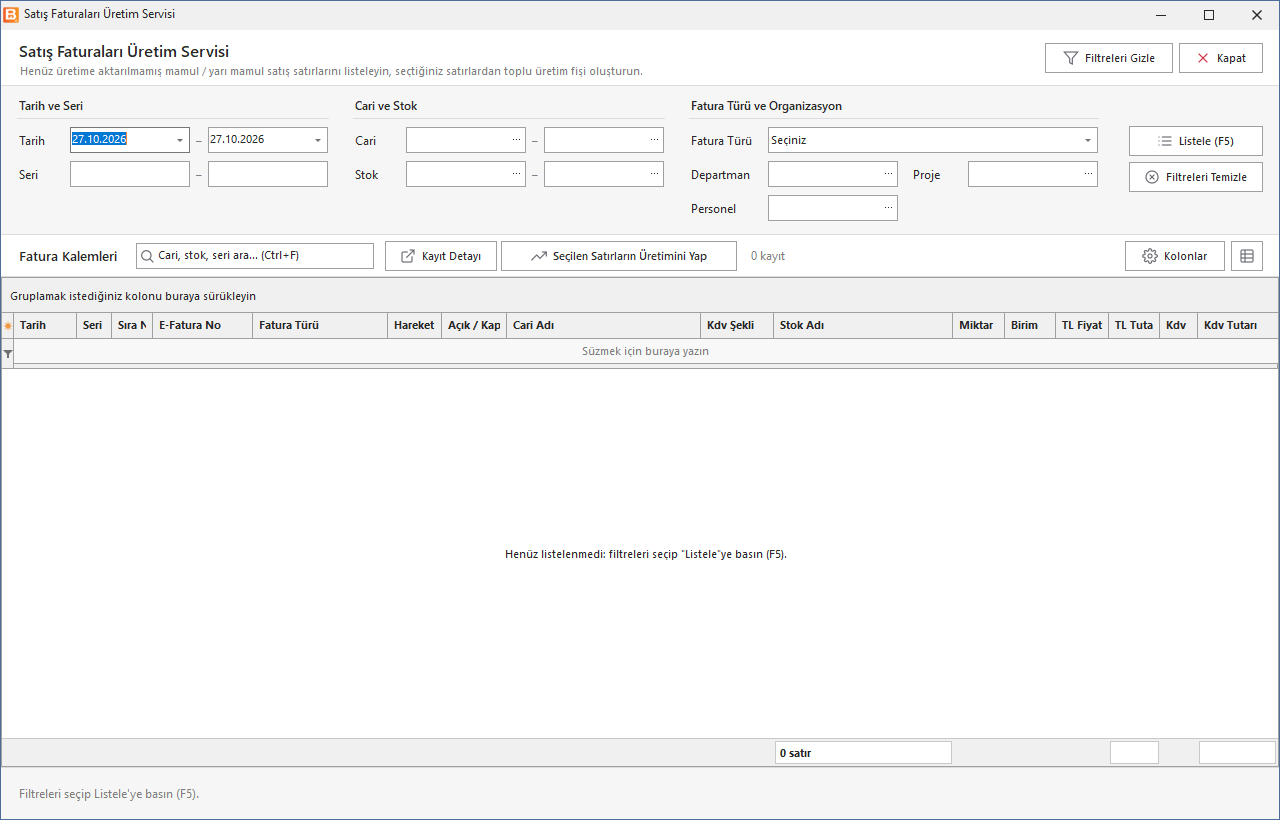The height and width of the screenshot is (820, 1280).
Task: Click the first Seri input field
Action: pos(130,174)
